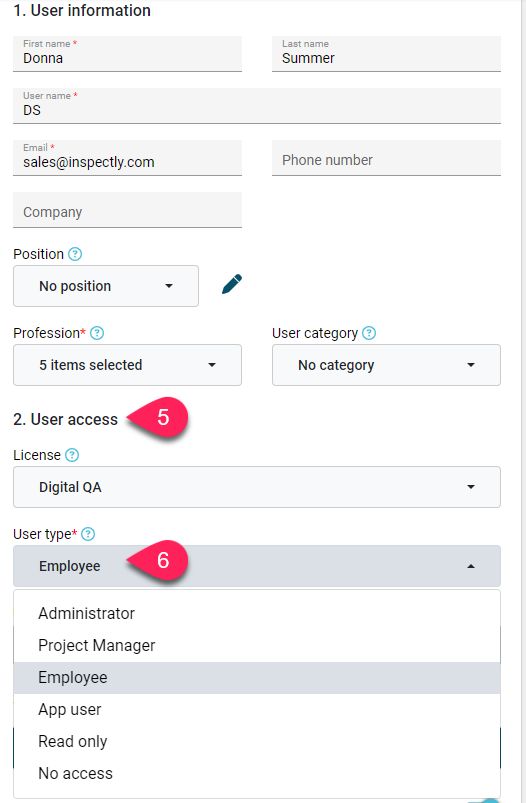The image size is (526, 803).
Task: Open the Profession 5 items selected dropdown
Action: [x=128, y=365]
